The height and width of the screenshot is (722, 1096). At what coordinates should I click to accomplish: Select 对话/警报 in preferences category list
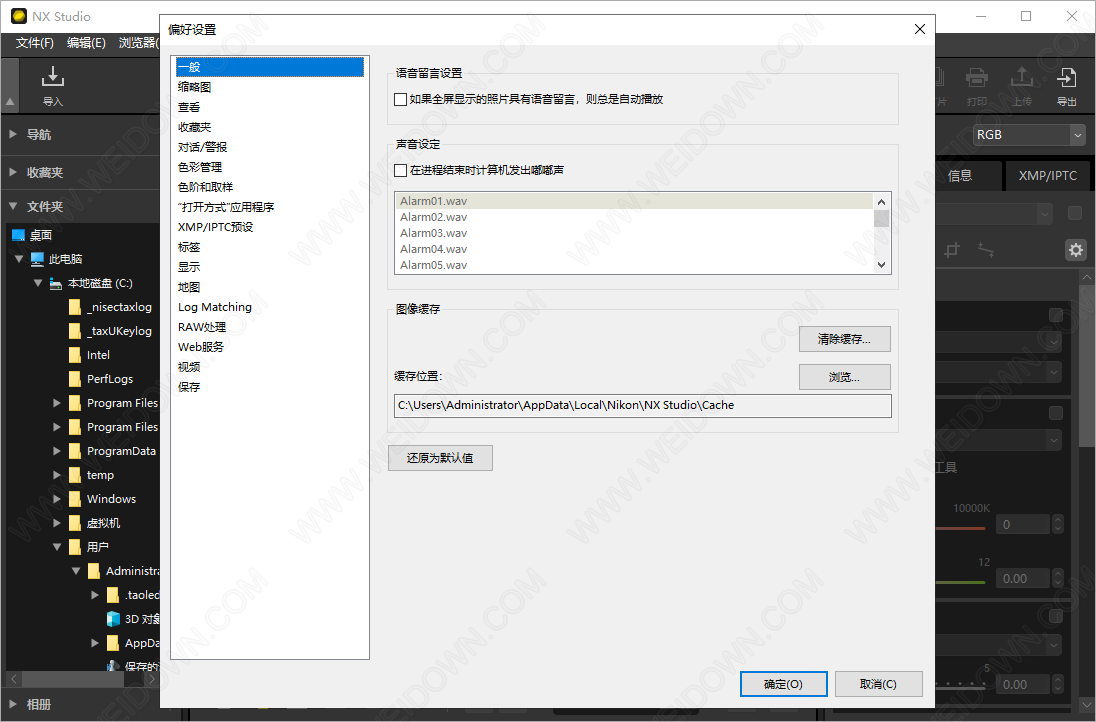(270, 147)
